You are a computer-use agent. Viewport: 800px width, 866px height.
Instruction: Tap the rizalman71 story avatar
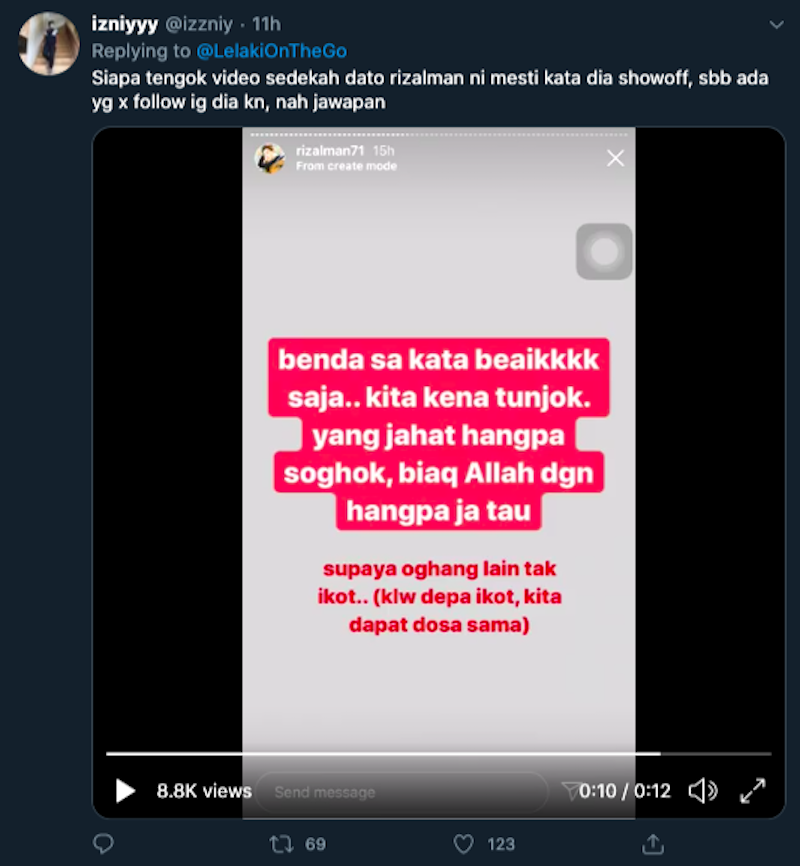270,158
